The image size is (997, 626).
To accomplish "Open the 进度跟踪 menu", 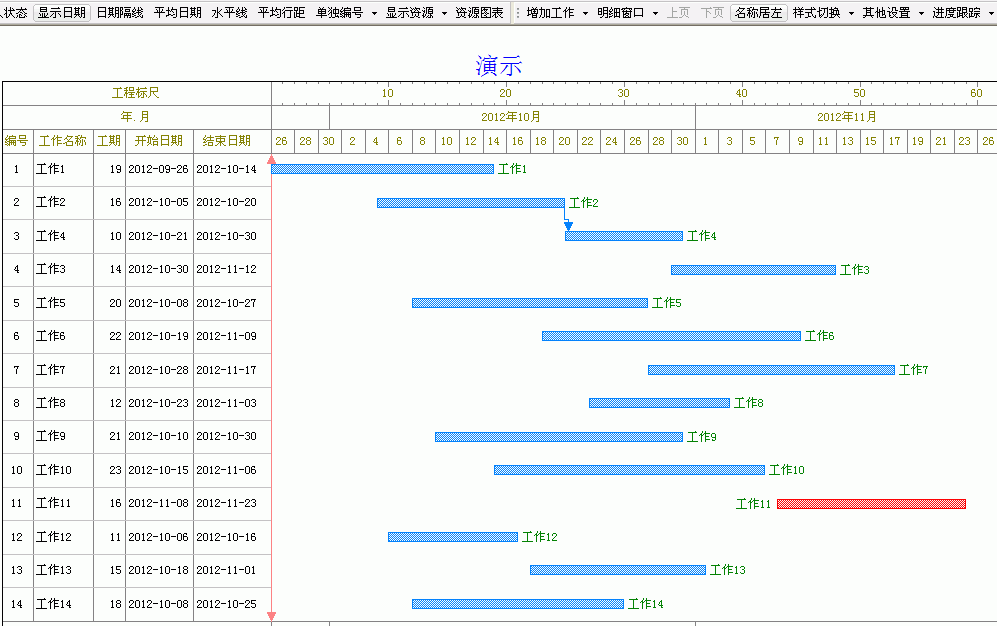I will 962,13.
